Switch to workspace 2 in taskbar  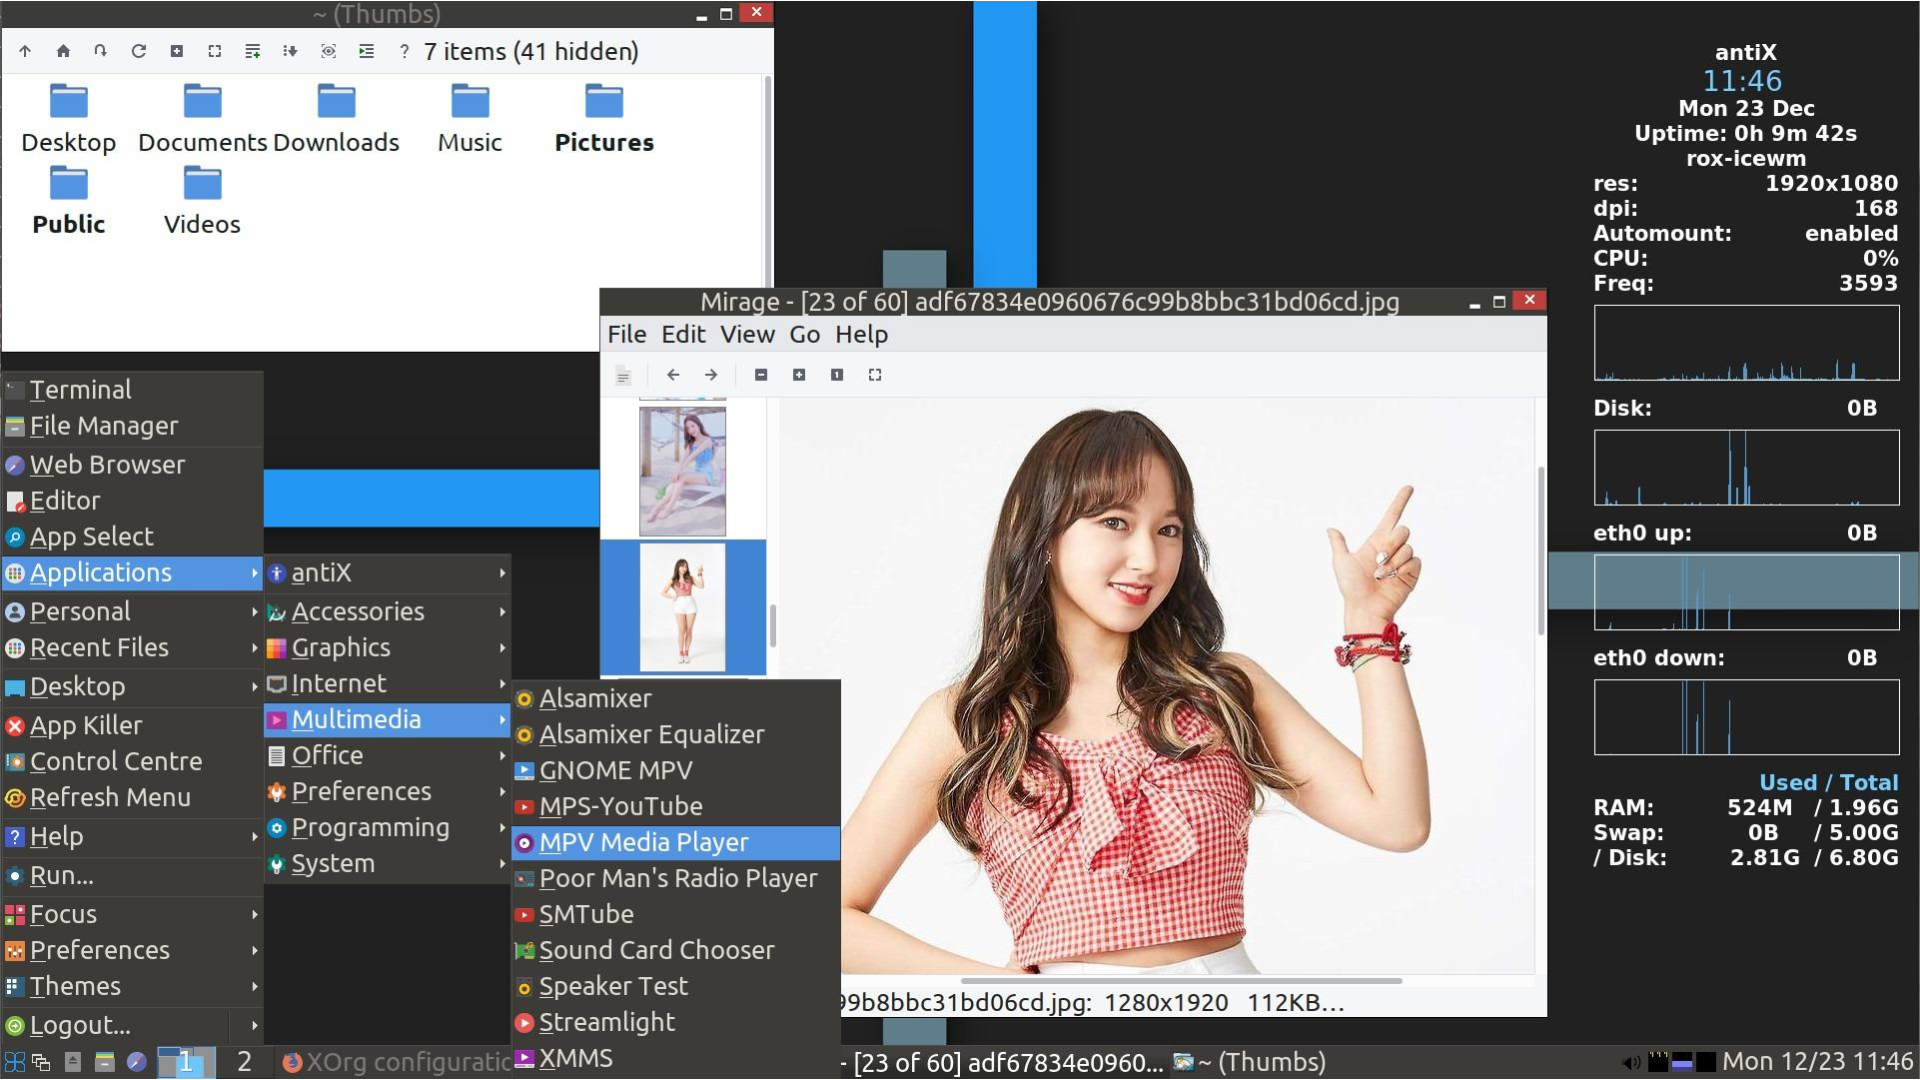click(244, 1062)
